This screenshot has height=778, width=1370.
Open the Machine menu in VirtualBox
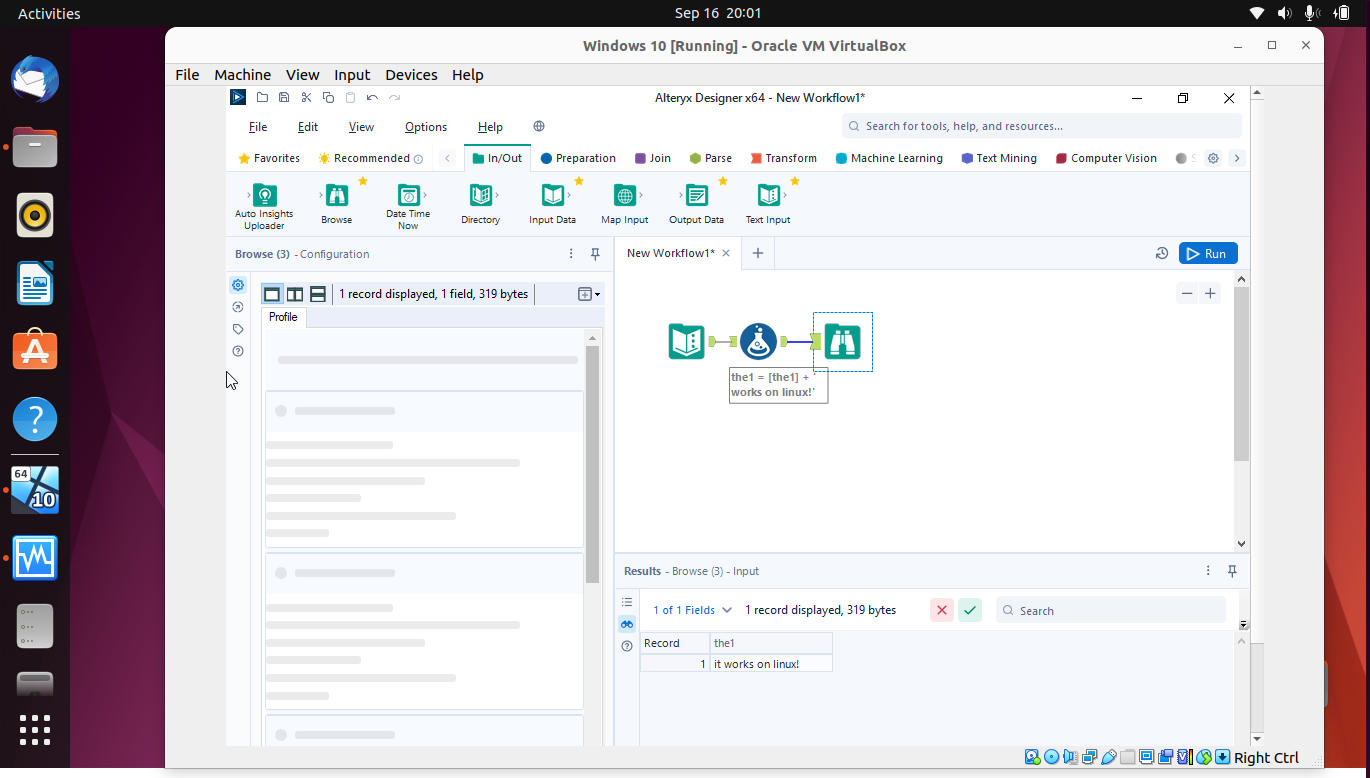(242, 74)
